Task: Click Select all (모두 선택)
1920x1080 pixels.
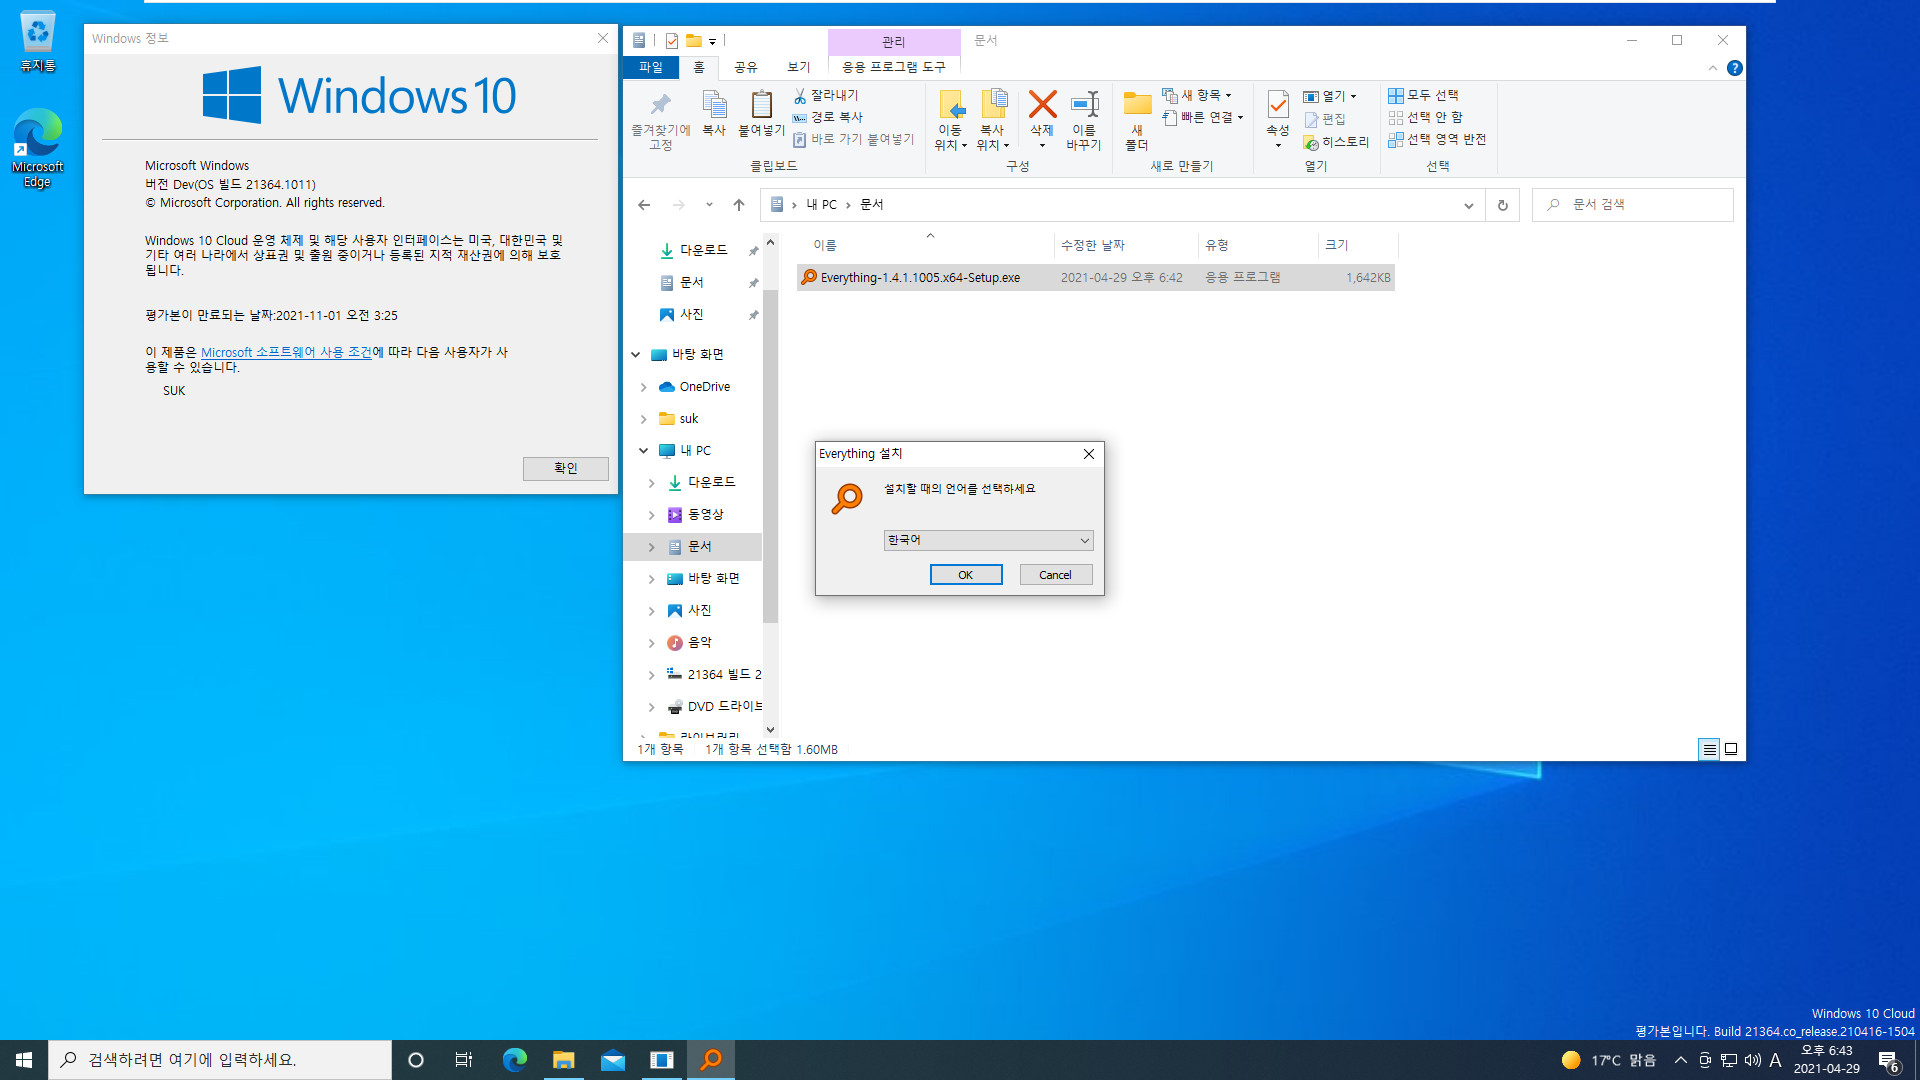Action: (1423, 95)
